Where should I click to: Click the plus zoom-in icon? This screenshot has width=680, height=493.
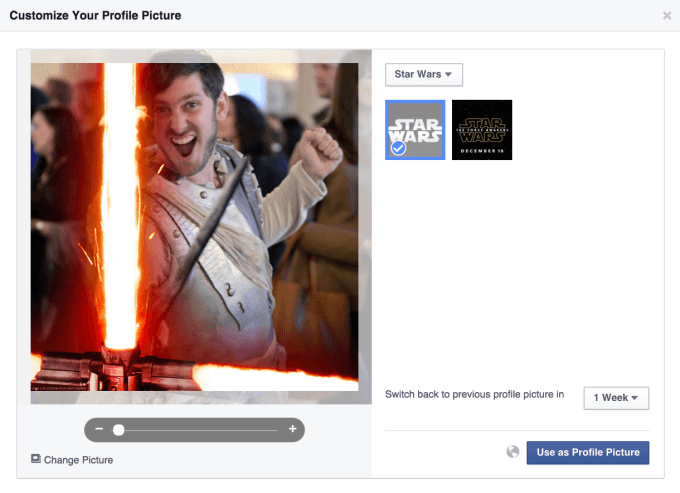[292, 429]
